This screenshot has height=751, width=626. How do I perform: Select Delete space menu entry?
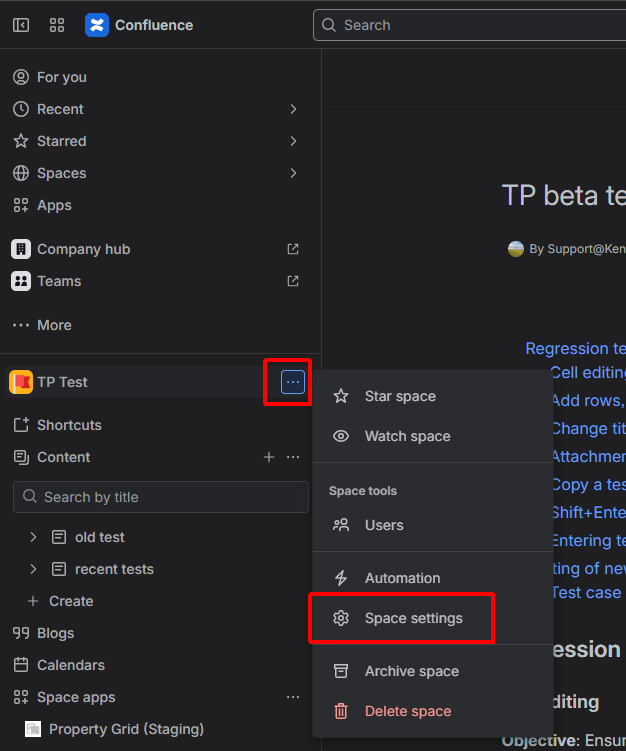pyautogui.click(x=407, y=711)
